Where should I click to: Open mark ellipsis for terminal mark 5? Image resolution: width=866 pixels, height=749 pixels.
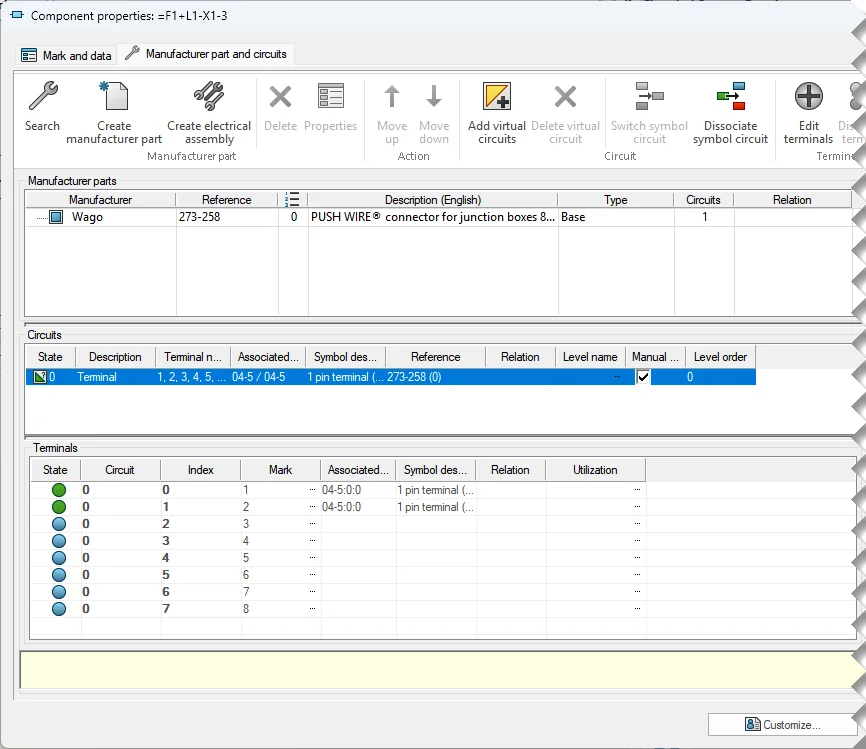click(x=313, y=558)
